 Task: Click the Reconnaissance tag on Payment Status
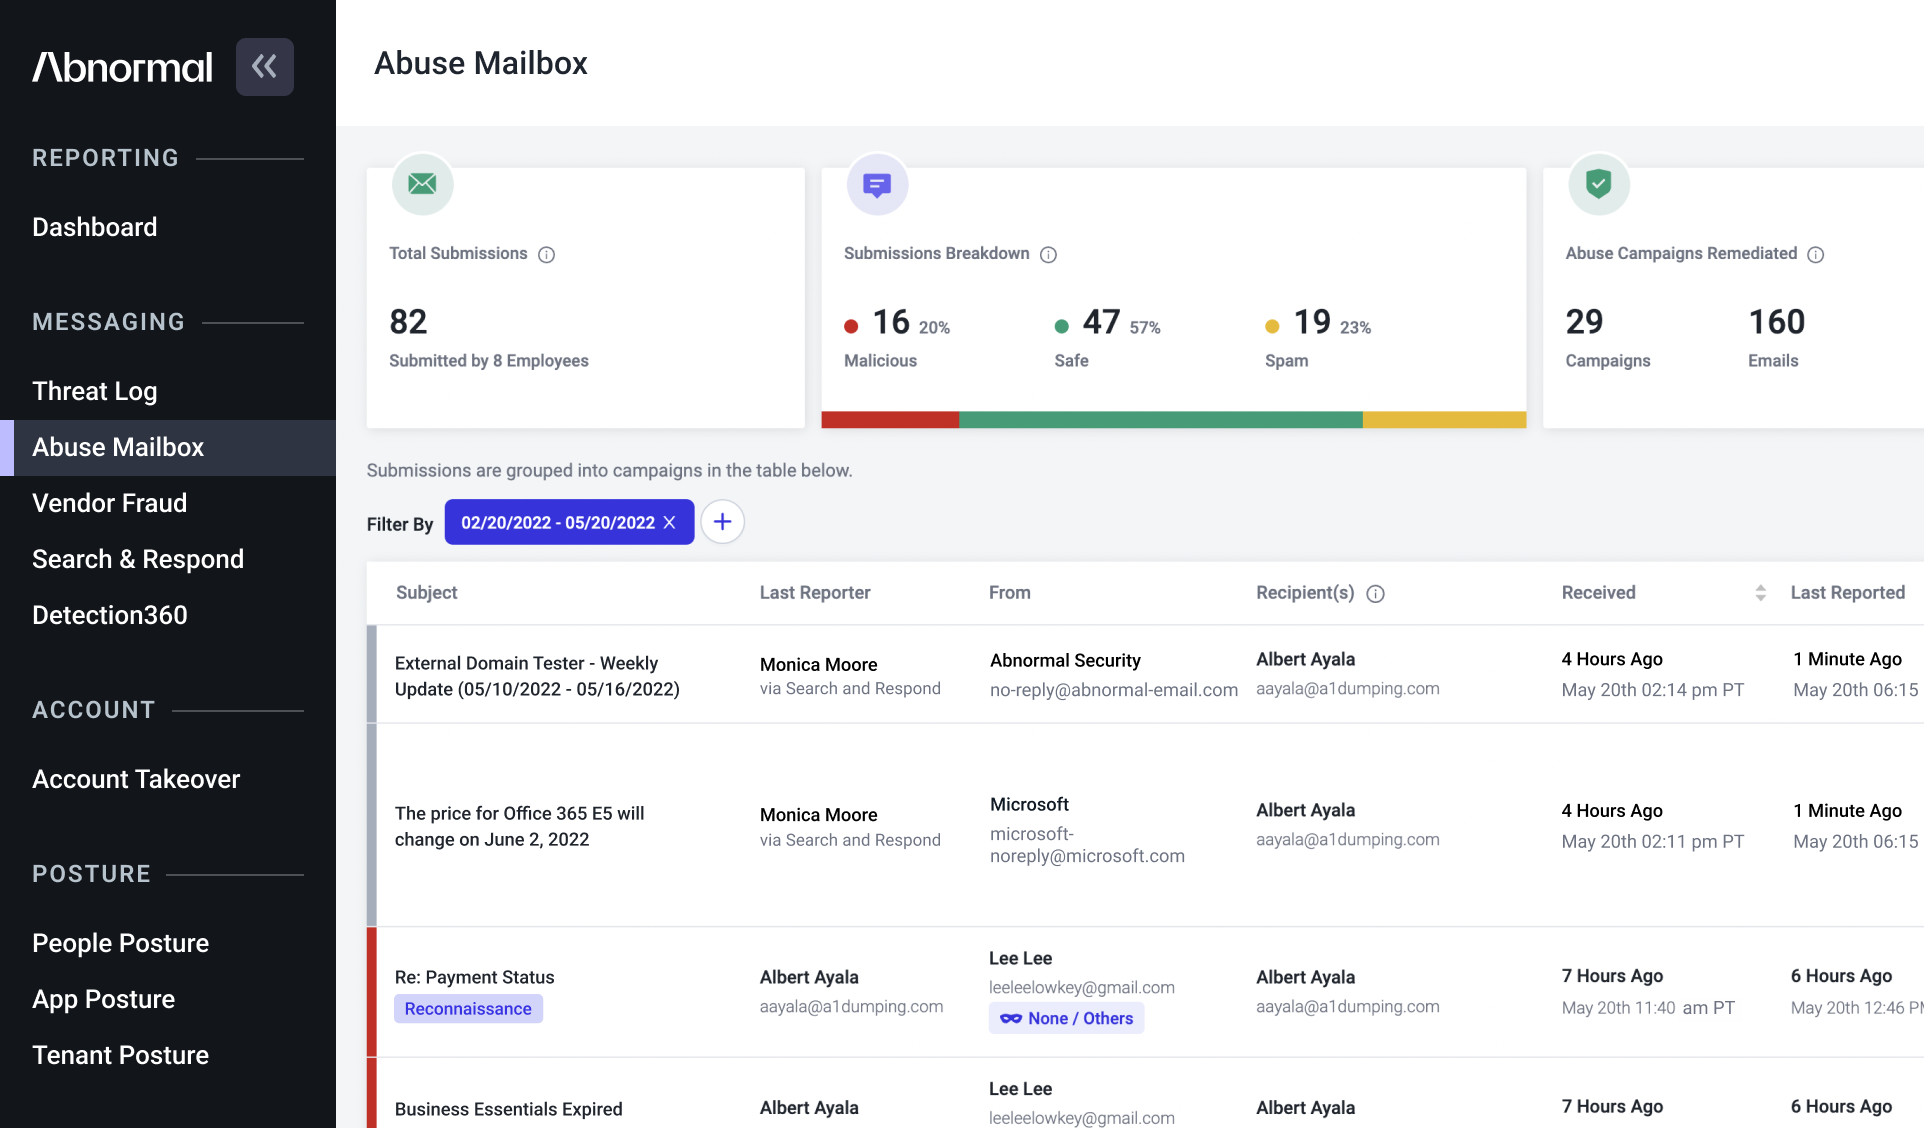[x=468, y=1009]
